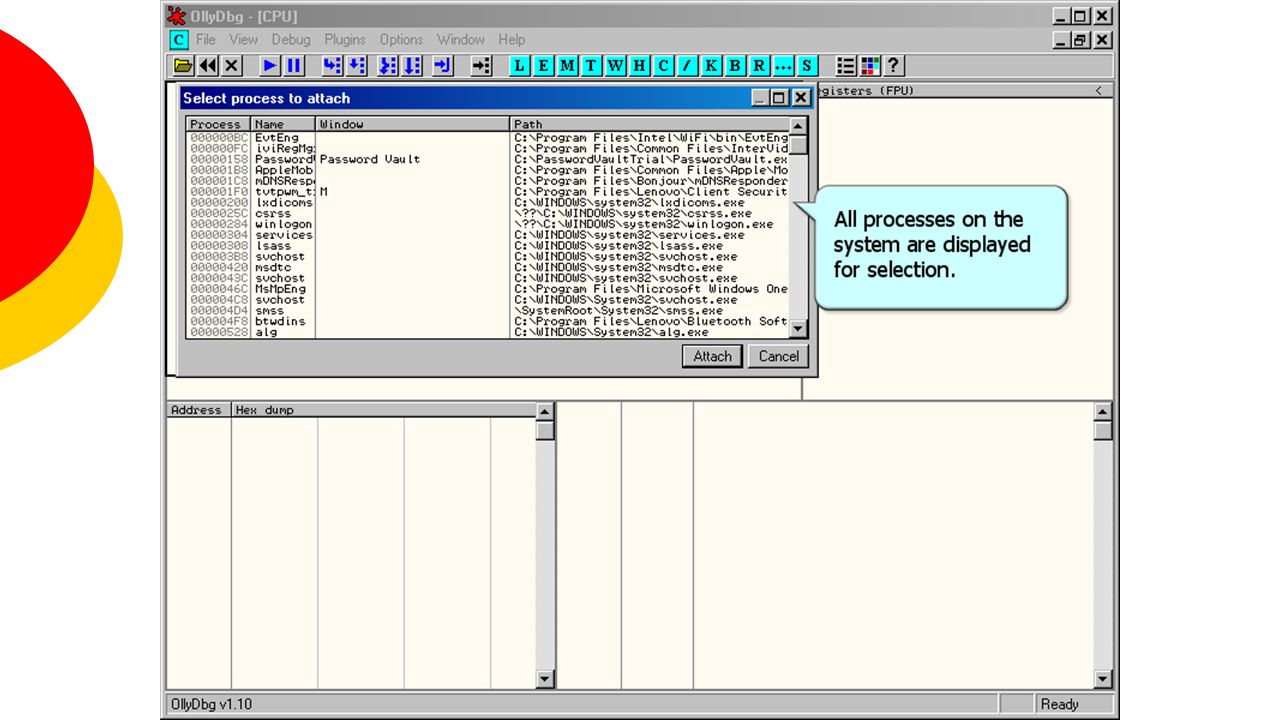
Task: Click the Appearance color grid icon
Action: point(870,66)
